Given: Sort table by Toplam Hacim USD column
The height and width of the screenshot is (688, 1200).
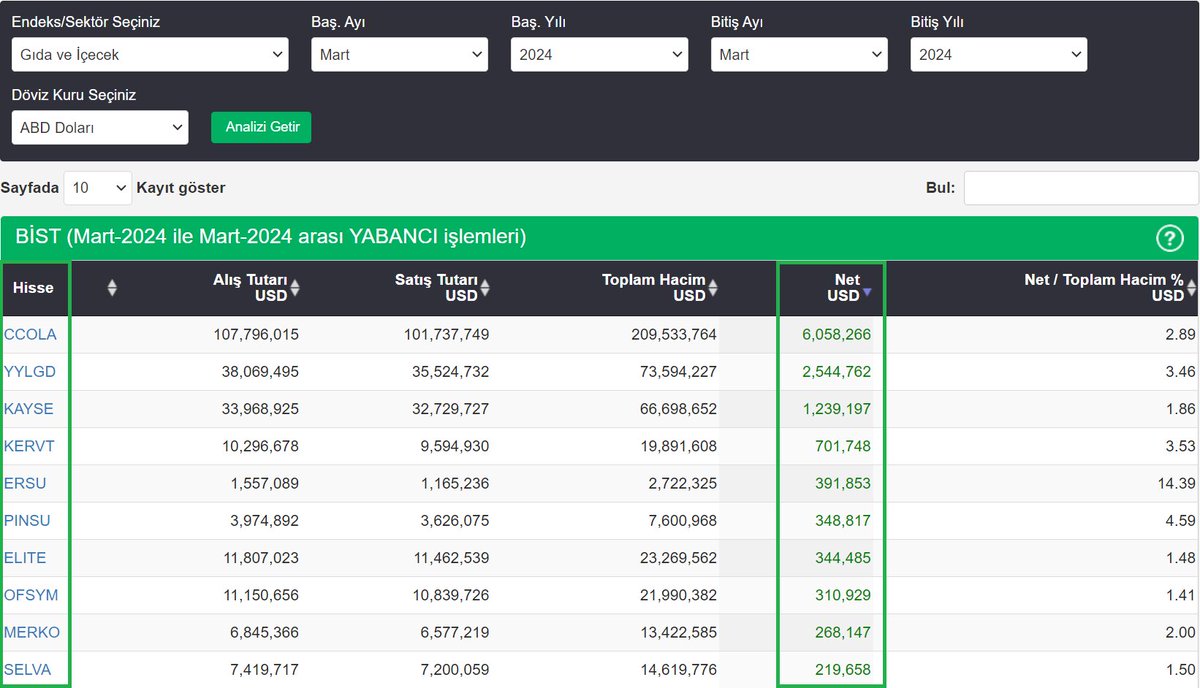Looking at the screenshot, I should click(714, 288).
